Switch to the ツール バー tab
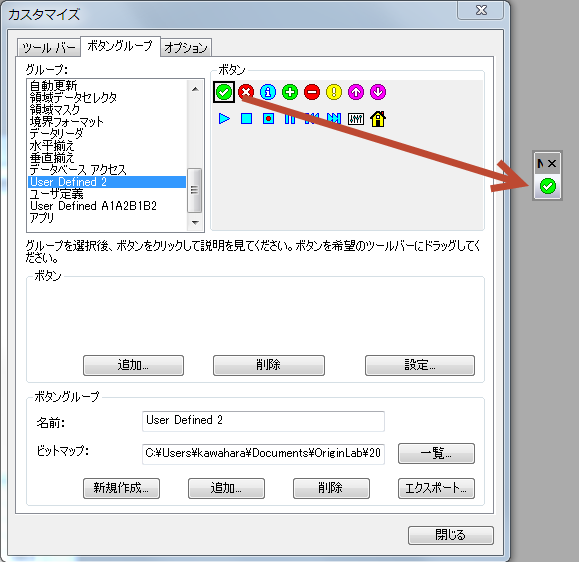 coord(49,48)
